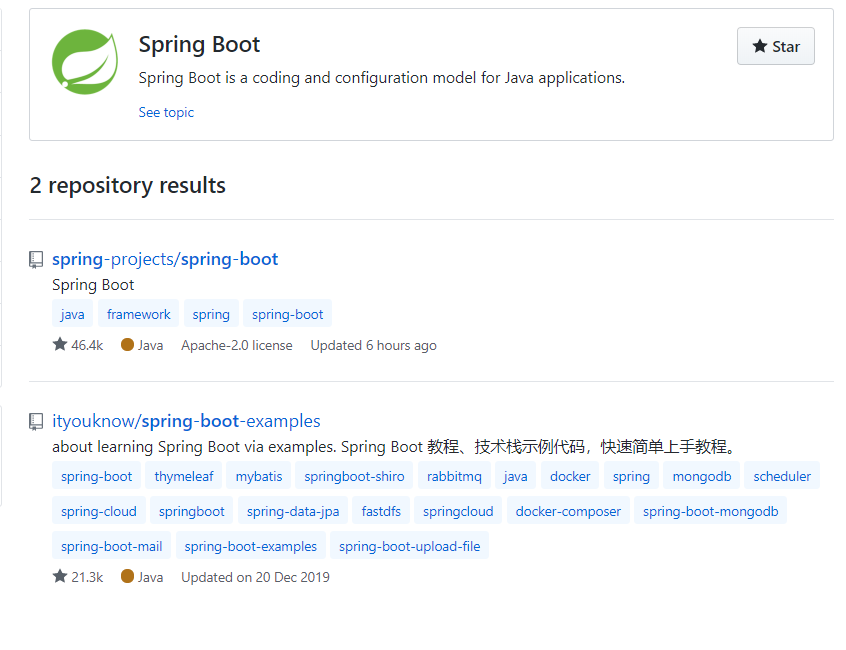Open the See topic link
The width and height of the screenshot is (846, 650).
click(x=166, y=112)
